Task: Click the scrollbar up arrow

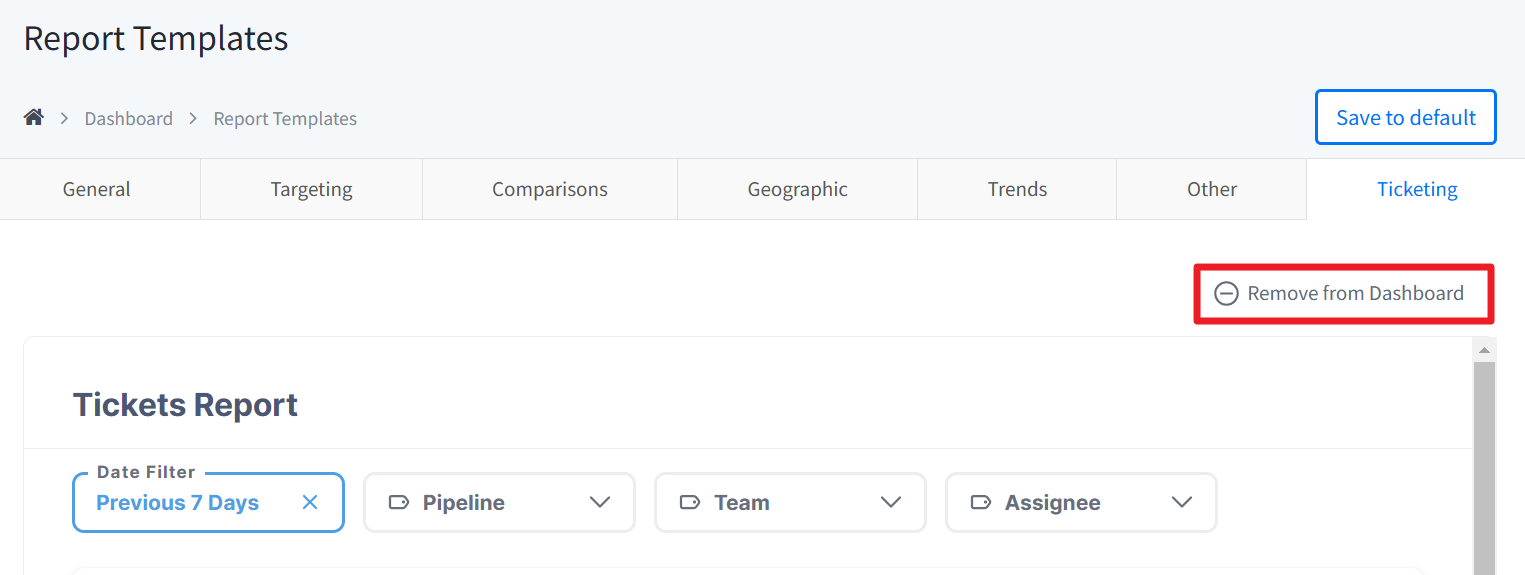Action: tap(1484, 350)
